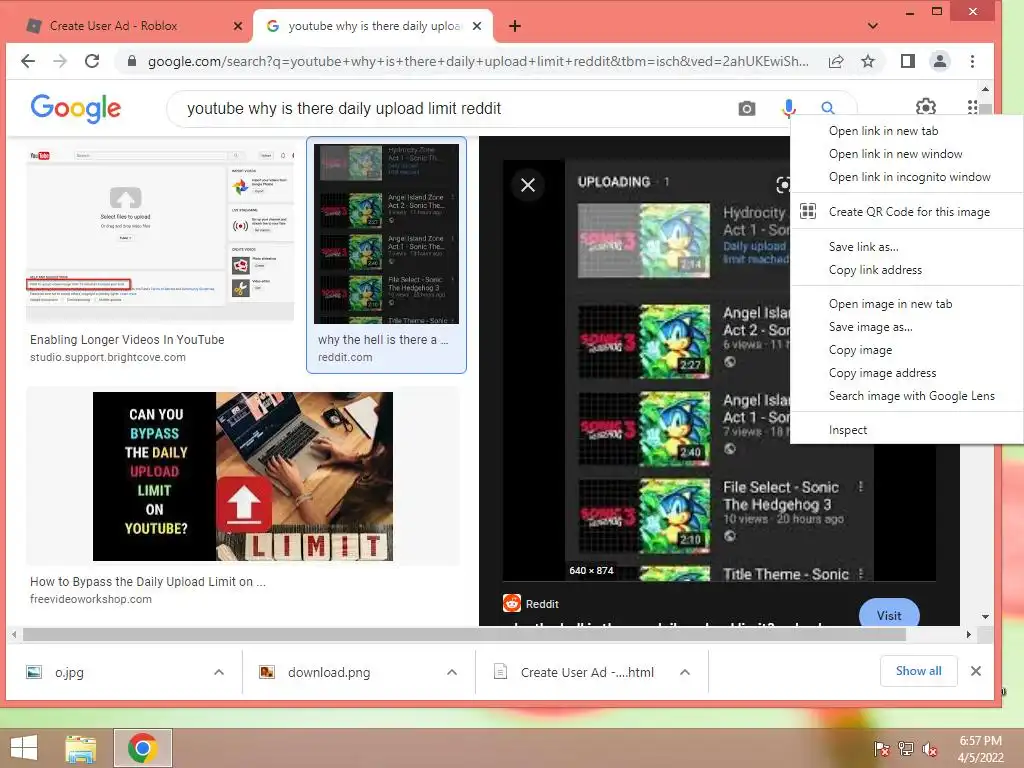Open the Chrome profile avatar

coord(940,61)
